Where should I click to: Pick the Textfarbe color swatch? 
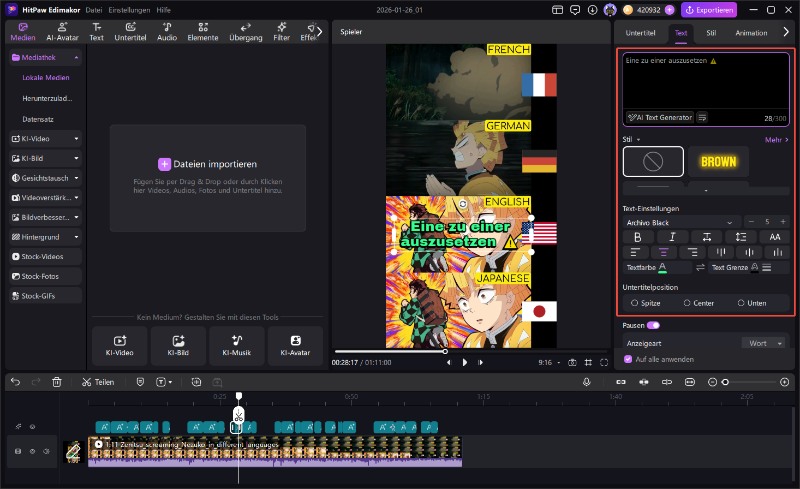[x=663, y=268]
